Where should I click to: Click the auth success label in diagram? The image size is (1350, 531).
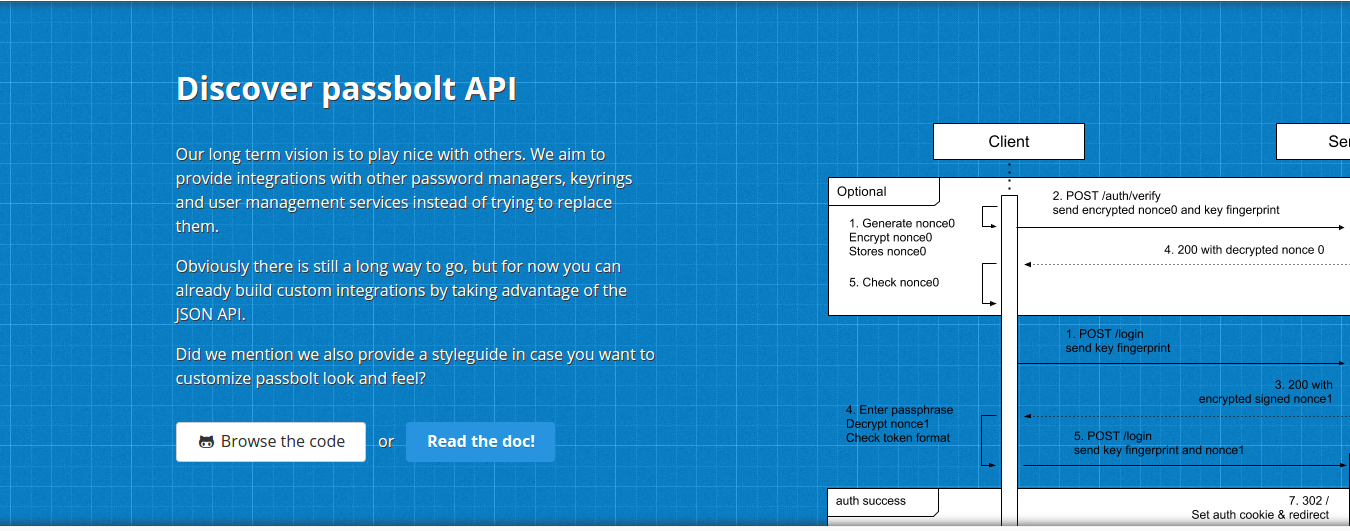[x=870, y=501]
